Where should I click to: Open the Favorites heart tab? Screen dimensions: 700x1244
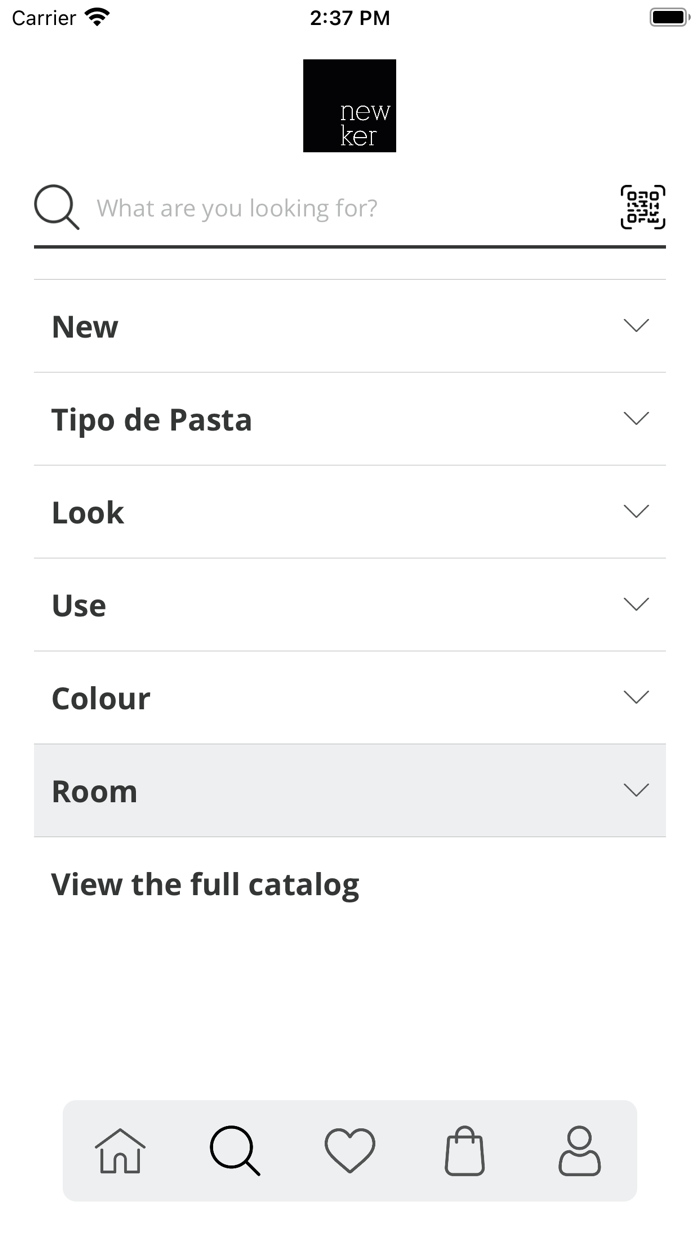350,1151
